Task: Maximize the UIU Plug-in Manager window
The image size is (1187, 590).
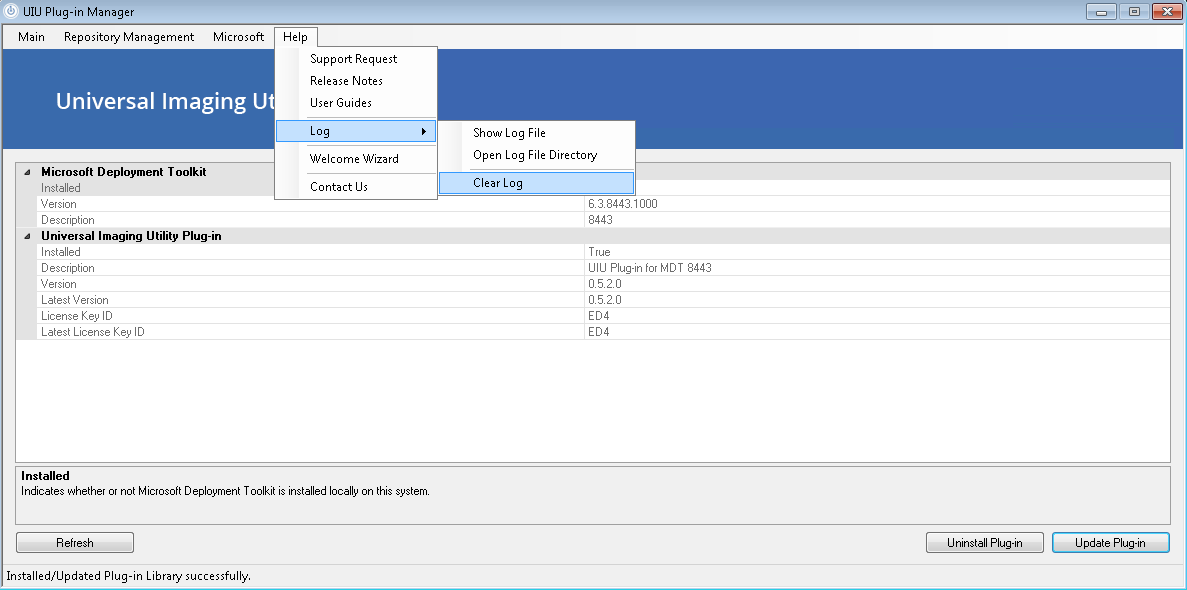Action: click(1134, 11)
